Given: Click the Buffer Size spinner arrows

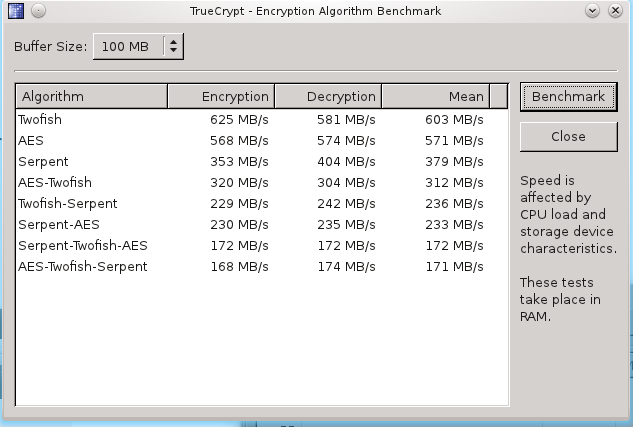Looking at the screenshot, I should pos(174,46).
